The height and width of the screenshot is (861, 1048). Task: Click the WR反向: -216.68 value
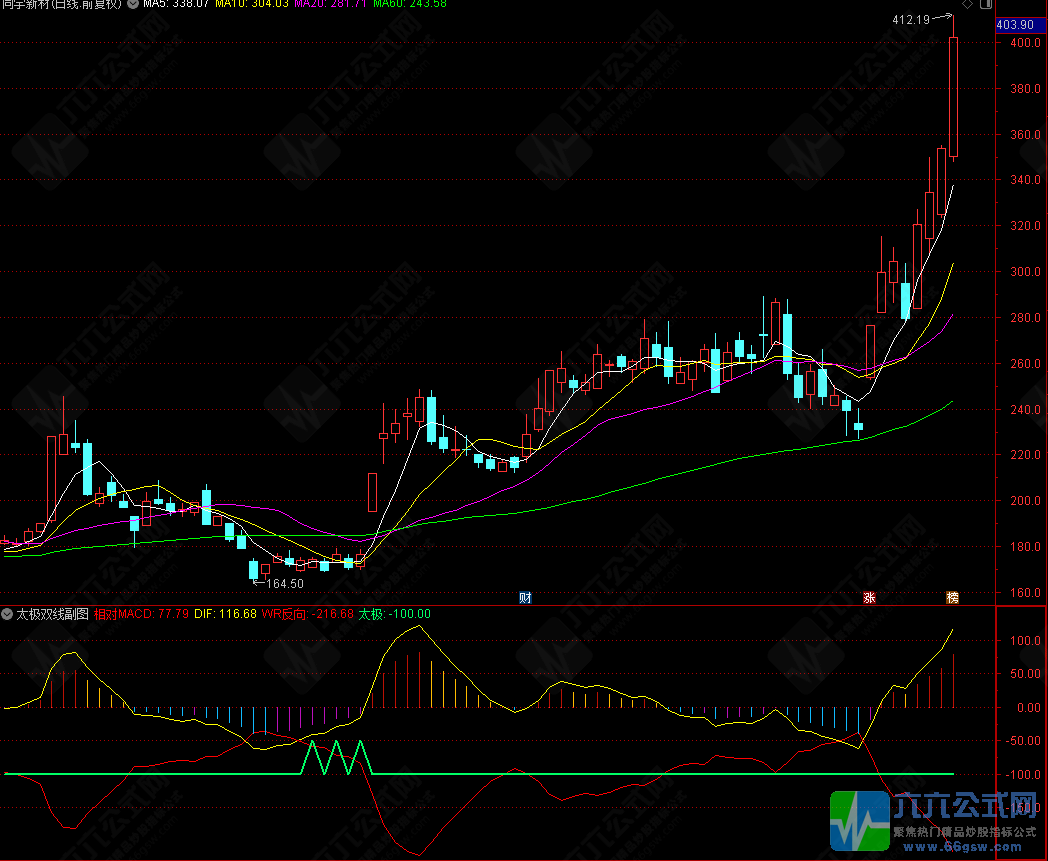pos(307,614)
